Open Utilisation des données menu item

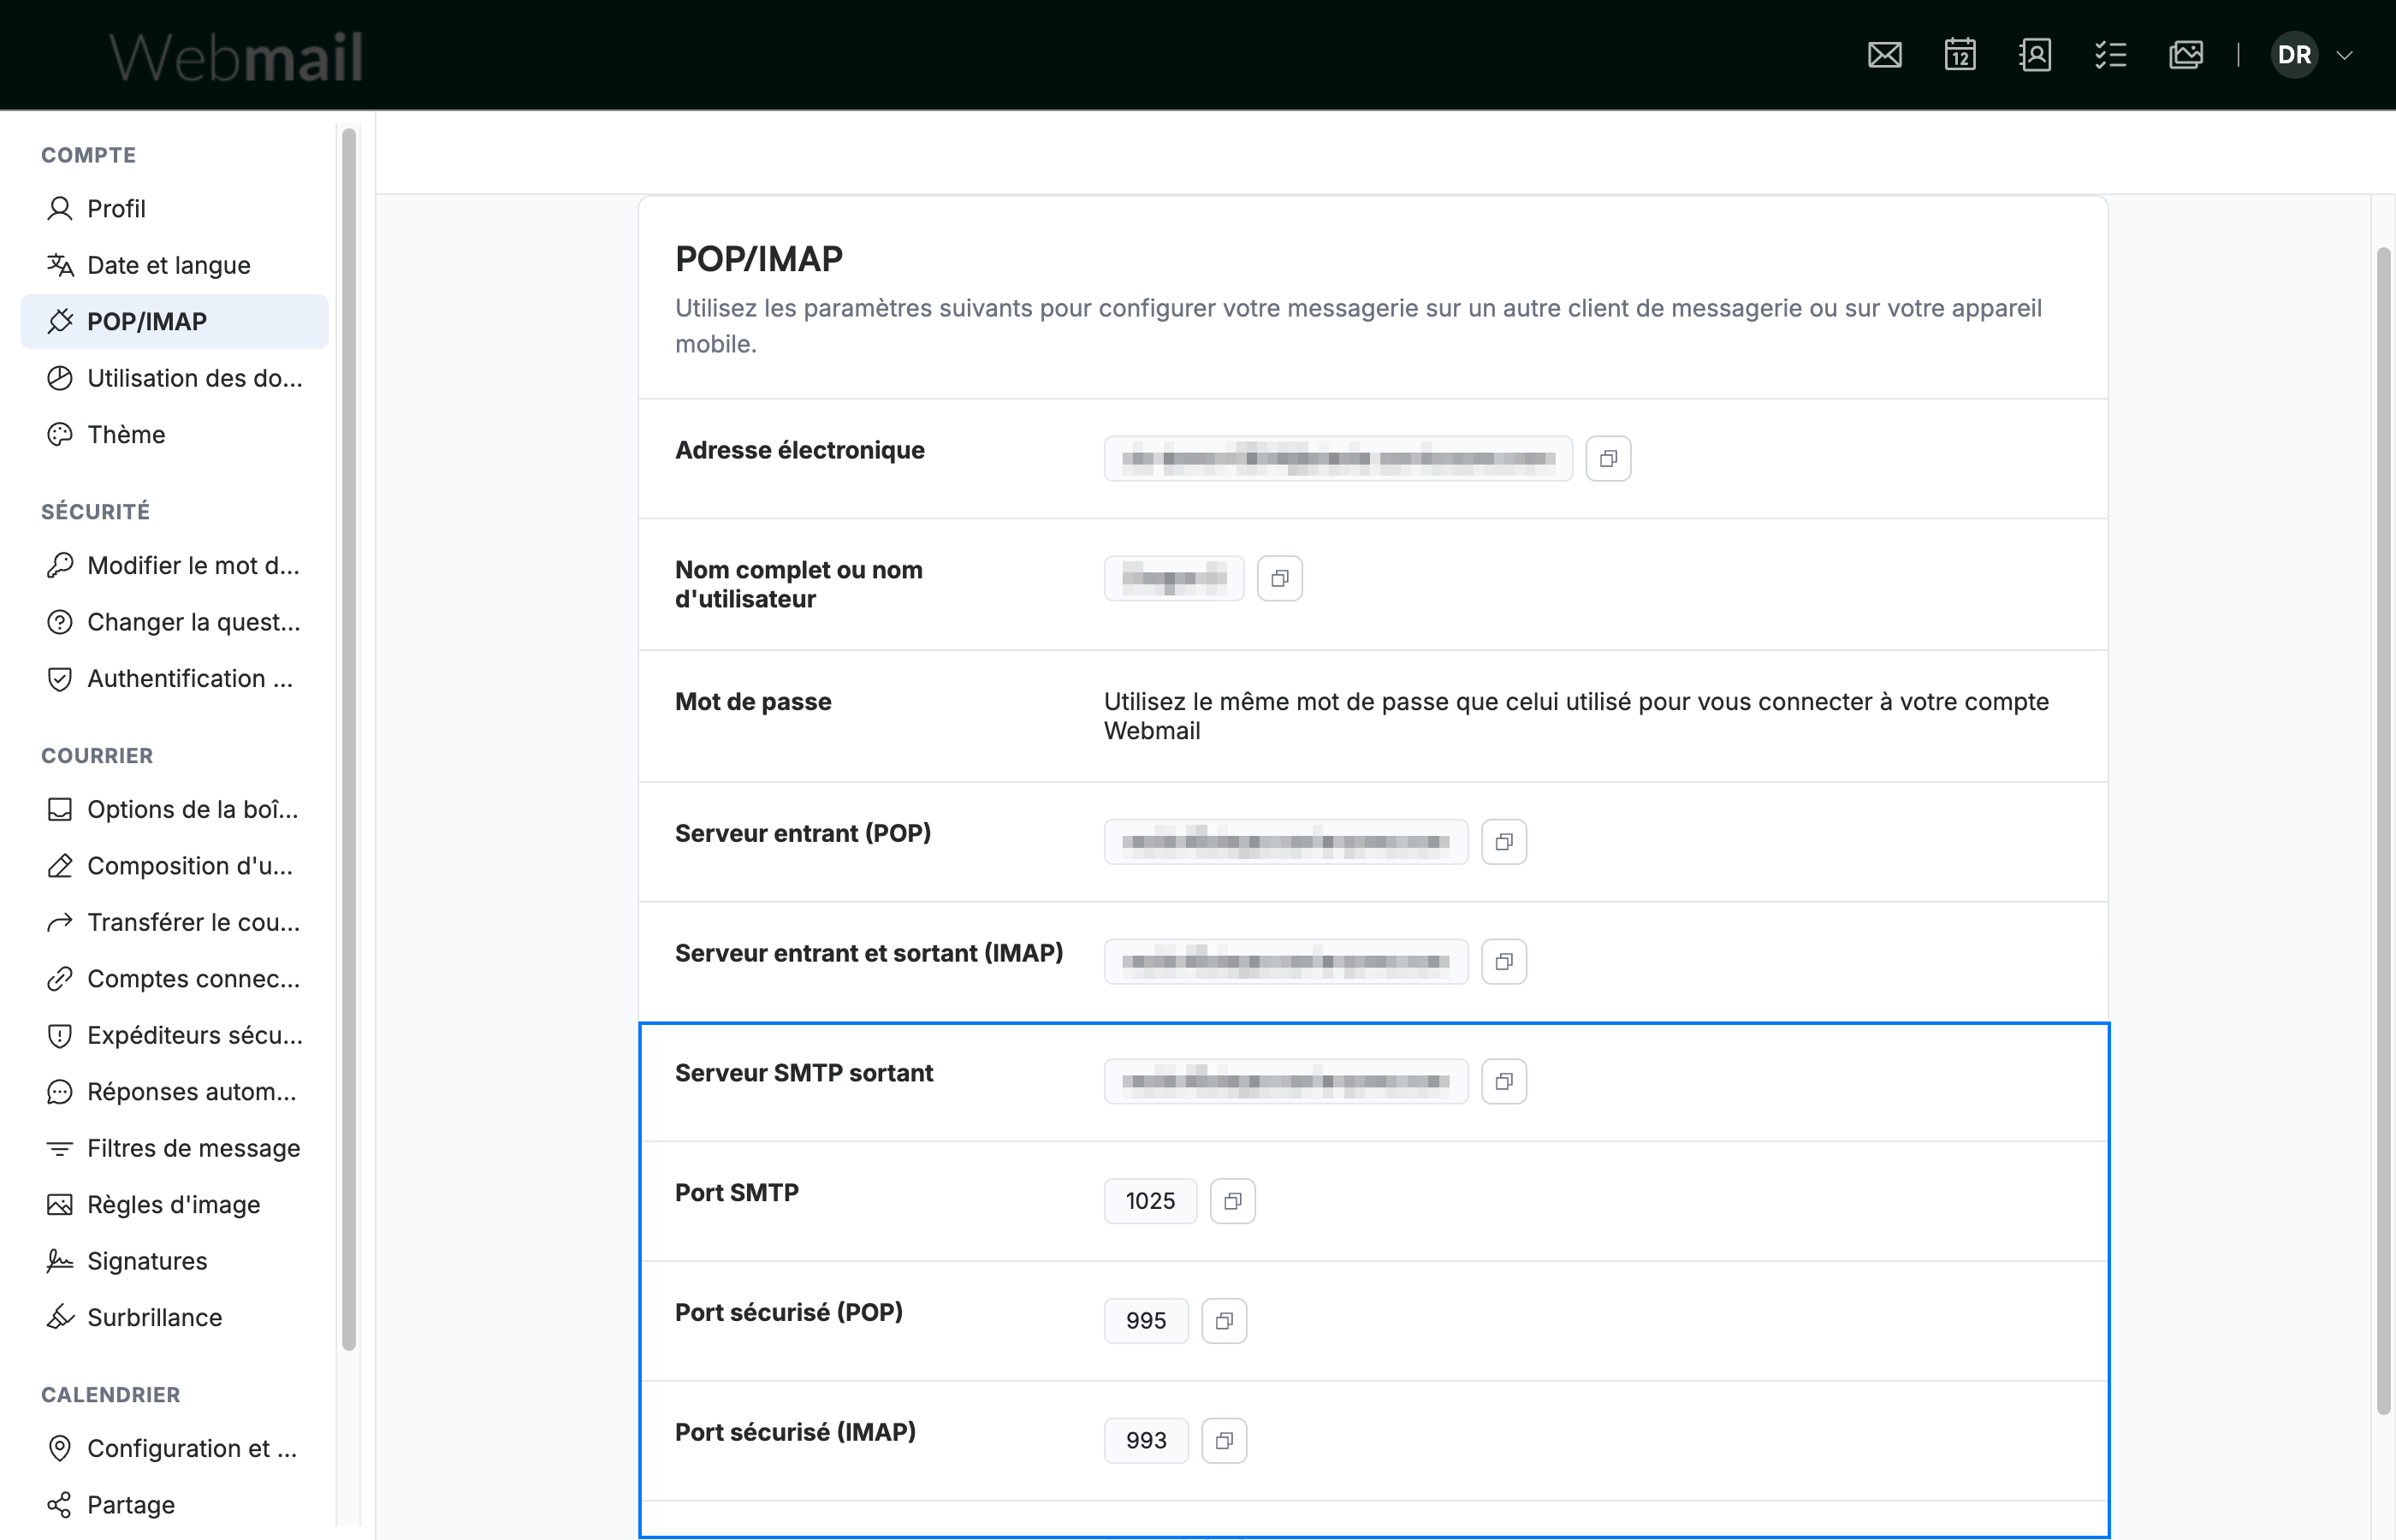[174, 378]
